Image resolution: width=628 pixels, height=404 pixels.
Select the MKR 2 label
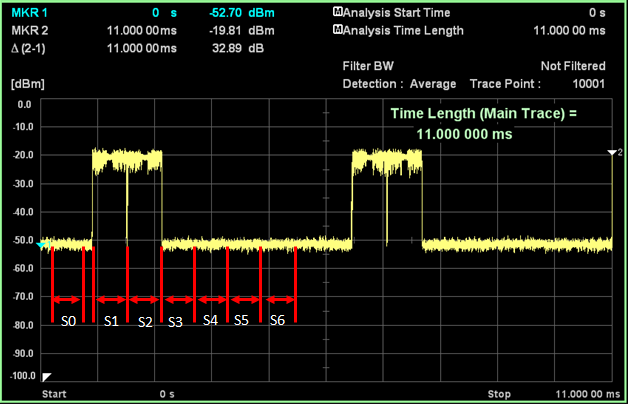[x=30, y=30]
